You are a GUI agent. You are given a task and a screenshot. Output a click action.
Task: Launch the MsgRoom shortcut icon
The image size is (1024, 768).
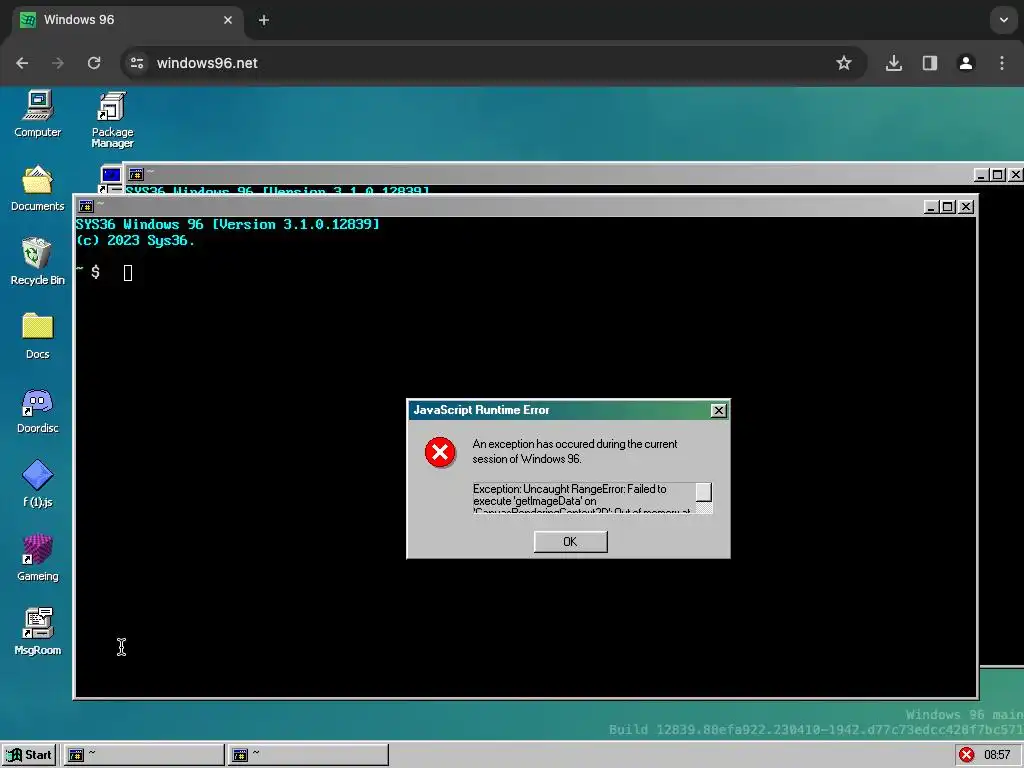pyautogui.click(x=37, y=632)
